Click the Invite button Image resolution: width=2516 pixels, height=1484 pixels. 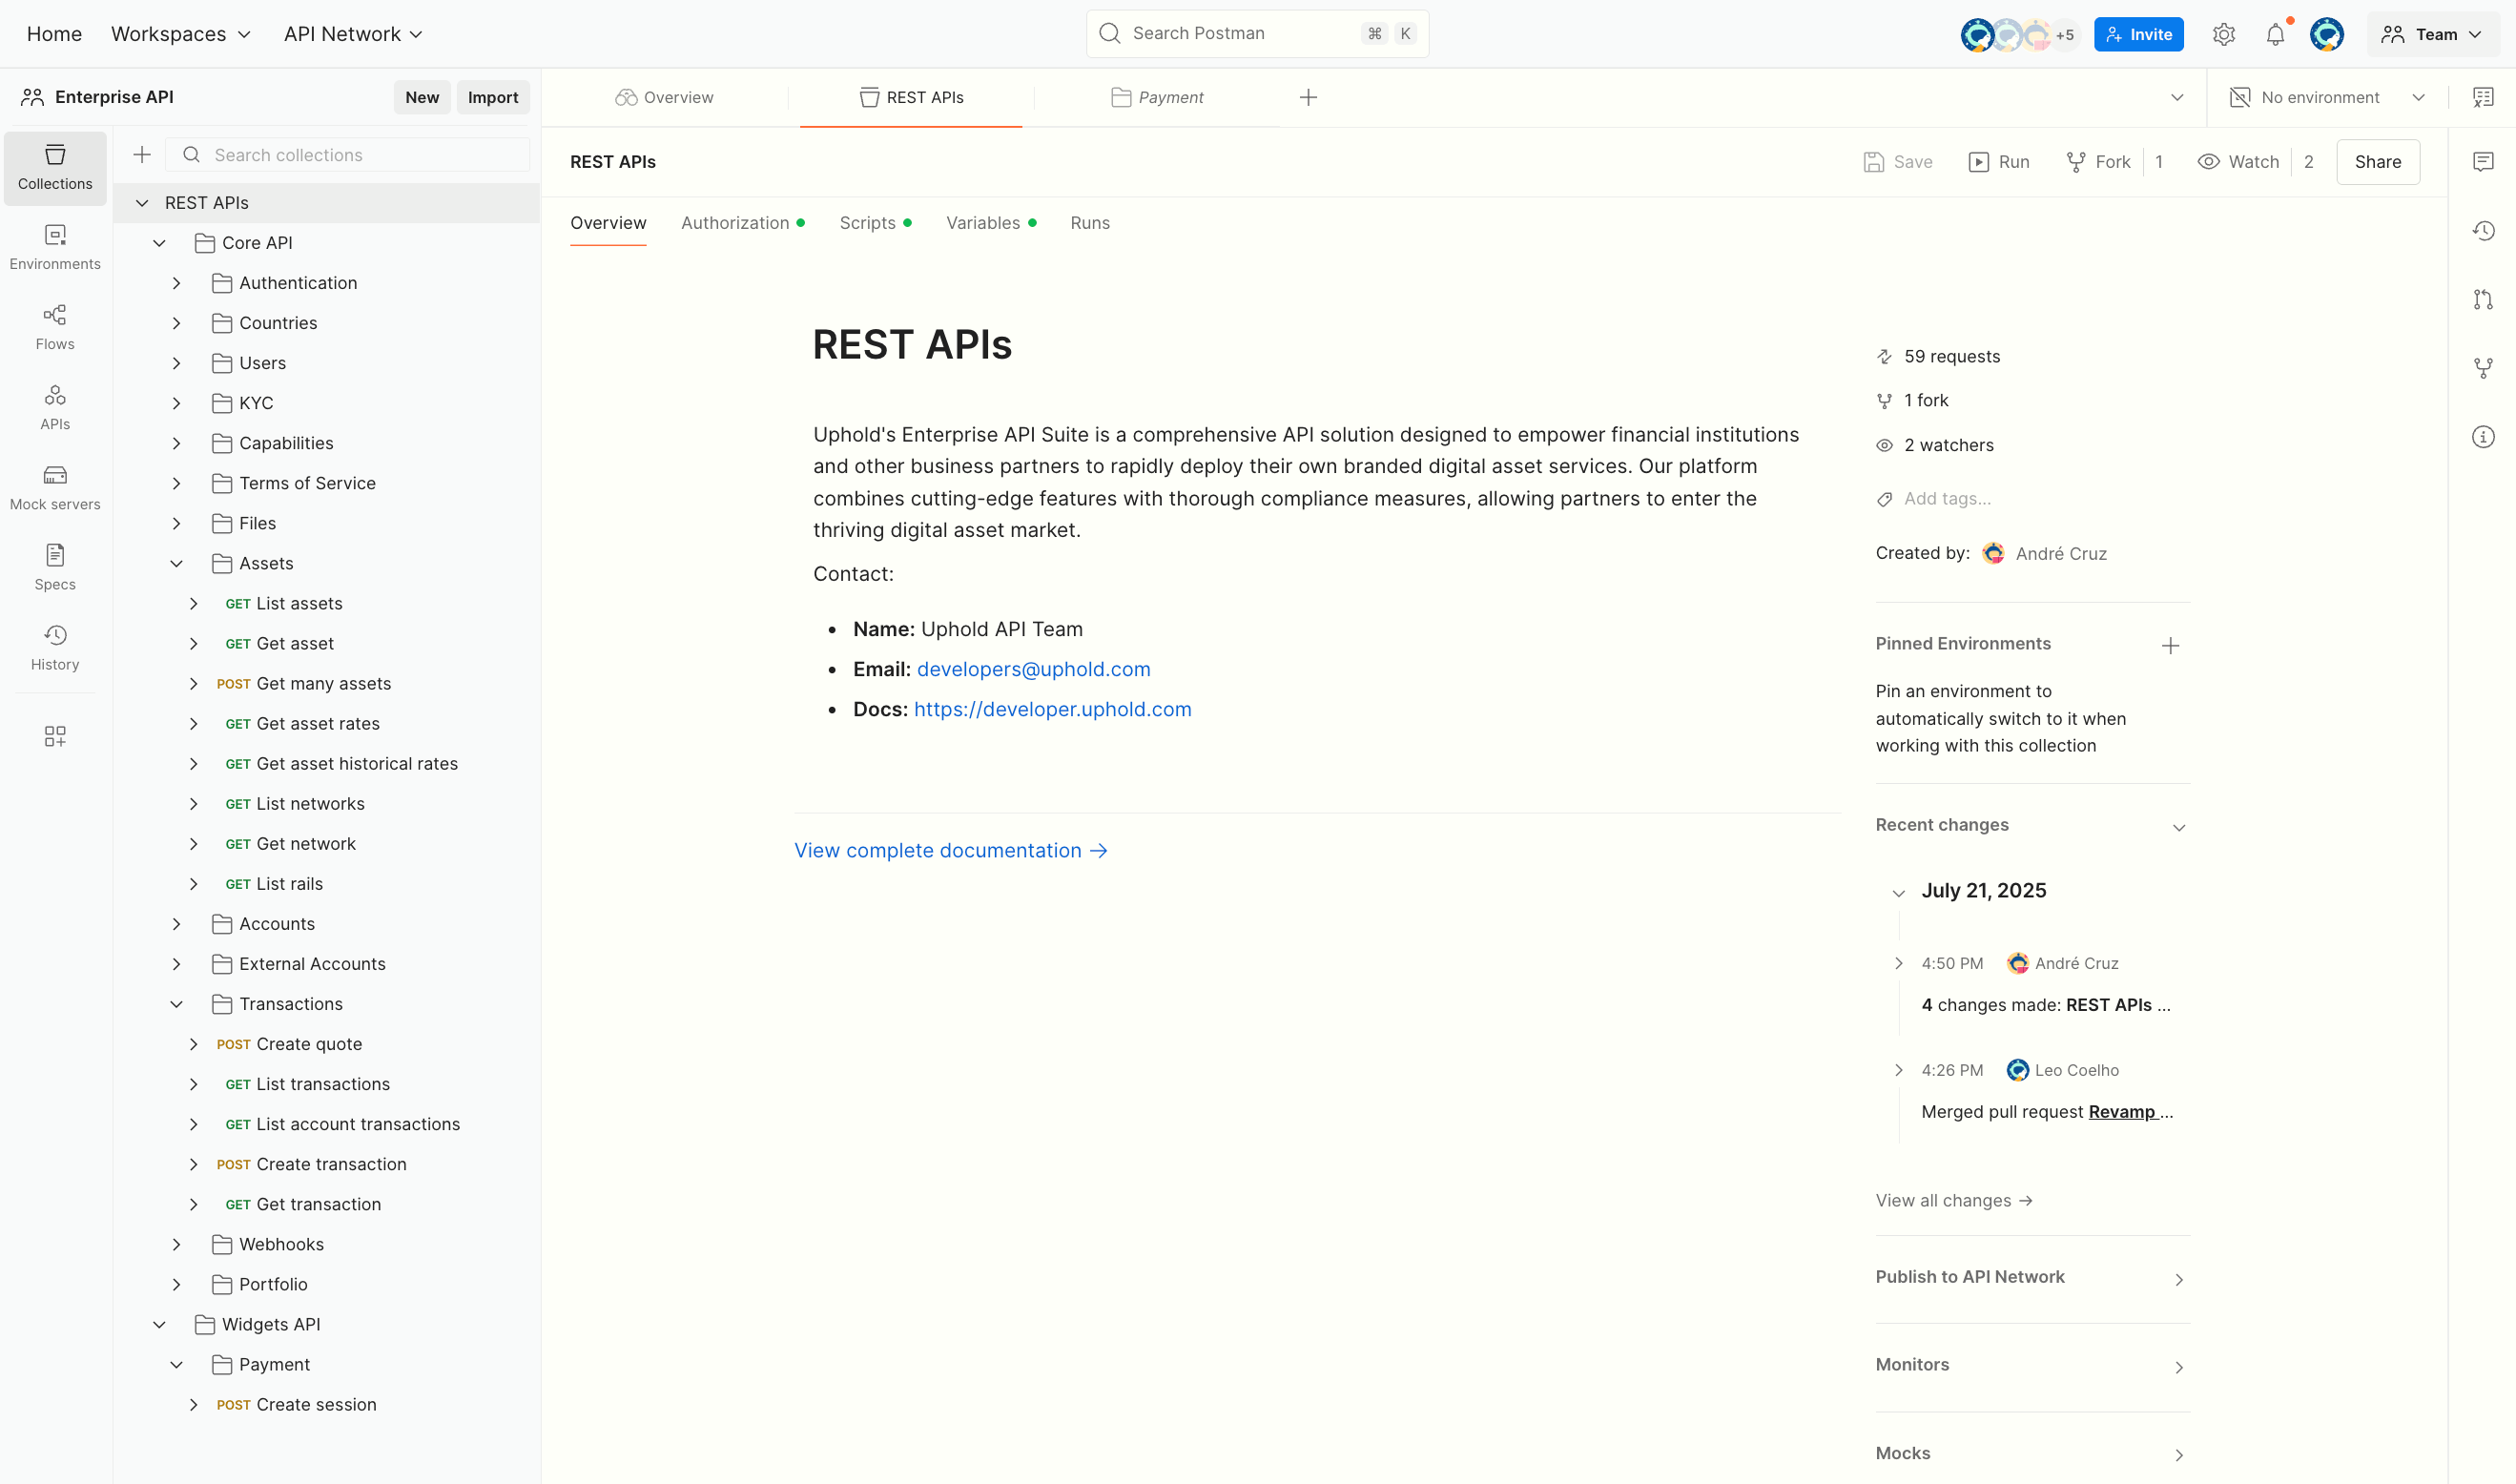2138,34
